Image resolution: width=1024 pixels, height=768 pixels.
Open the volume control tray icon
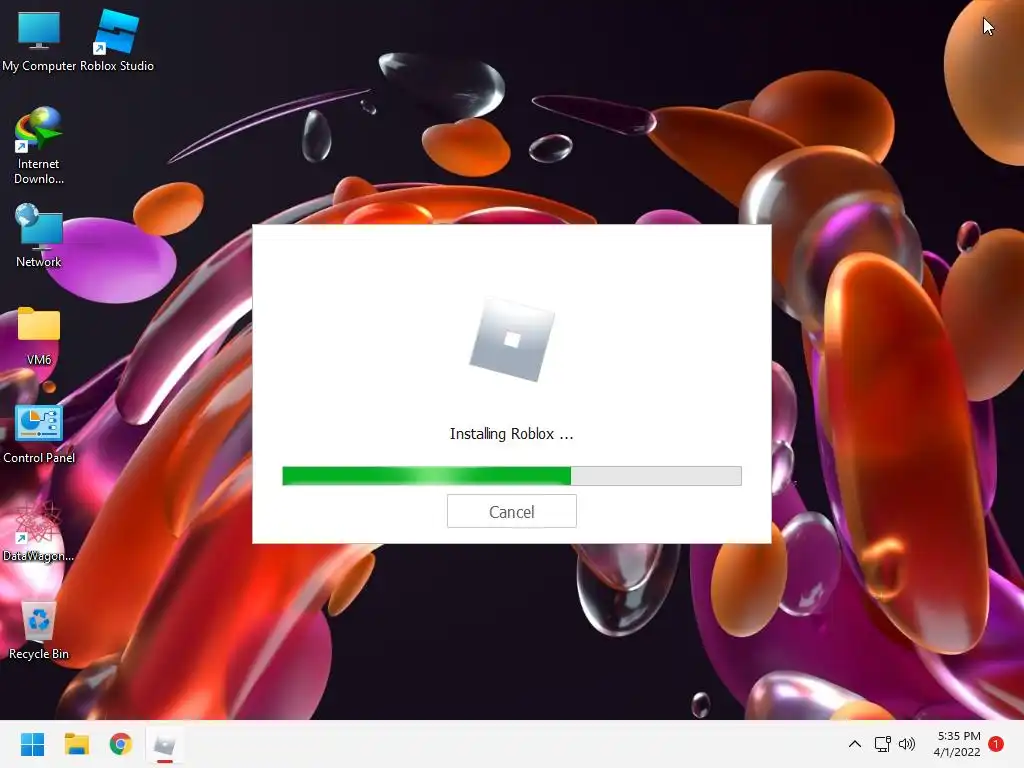907,744
